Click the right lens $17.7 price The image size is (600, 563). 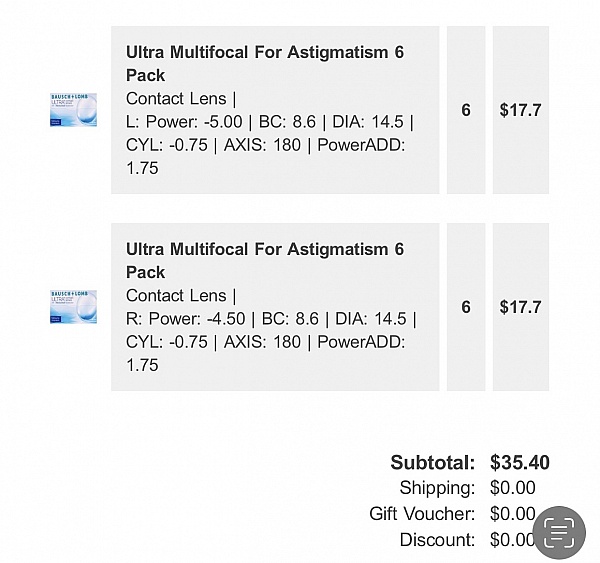point(520,307)
